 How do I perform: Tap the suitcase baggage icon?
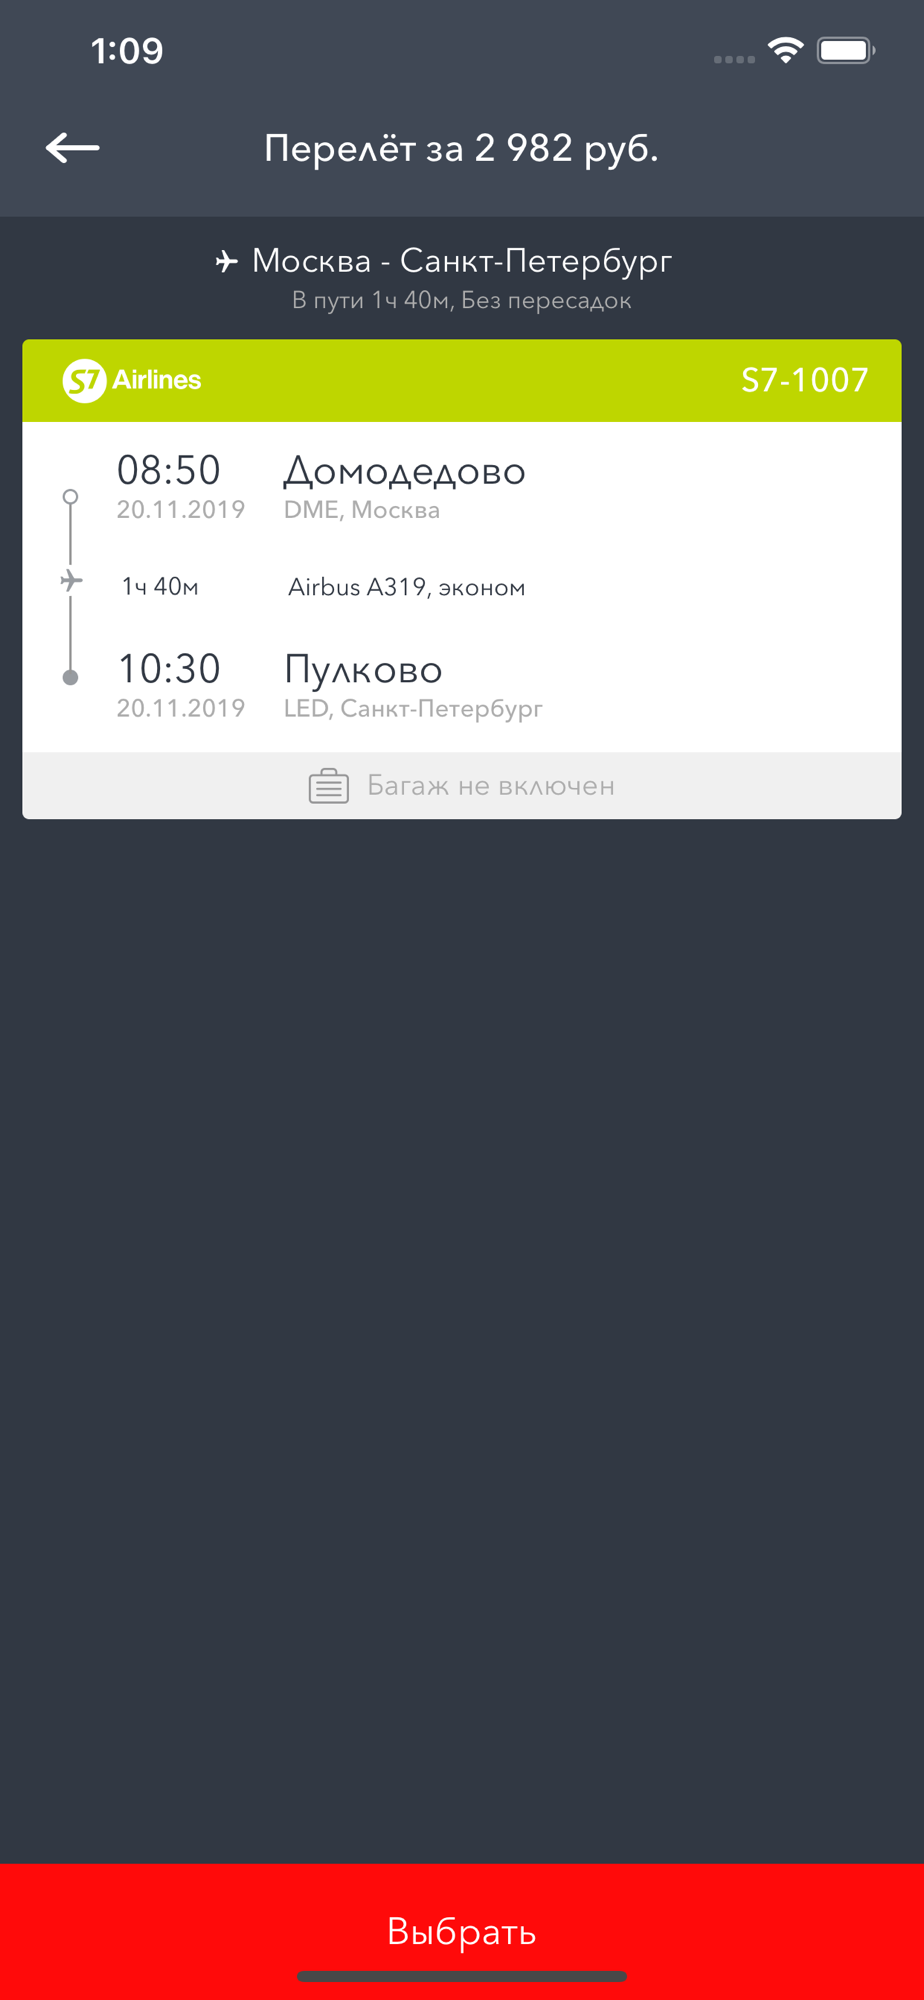(x=328, y=786)
